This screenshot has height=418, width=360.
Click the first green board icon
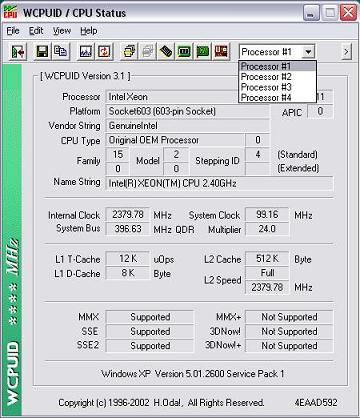coord(184,52)
